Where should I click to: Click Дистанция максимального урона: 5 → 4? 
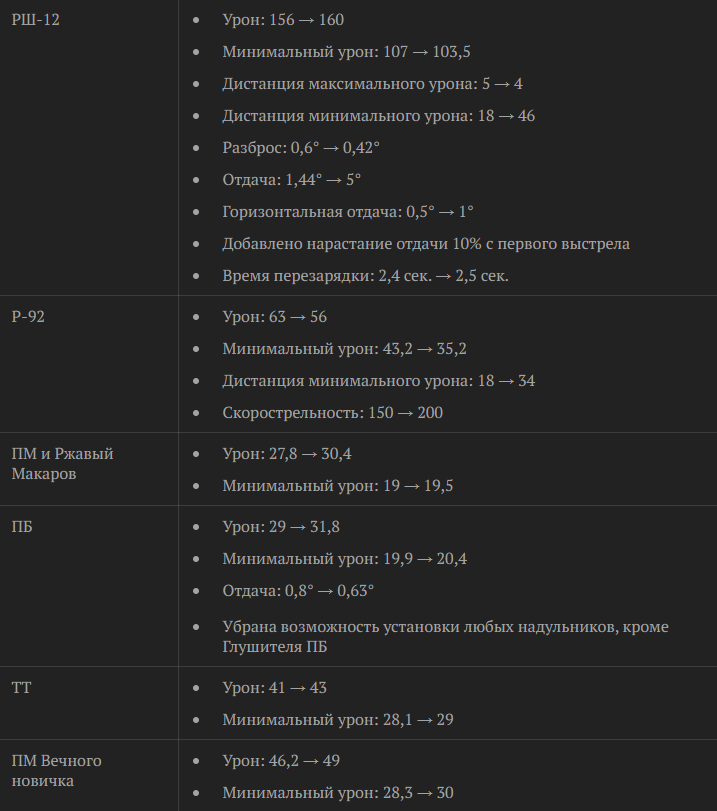coord(372,84)
